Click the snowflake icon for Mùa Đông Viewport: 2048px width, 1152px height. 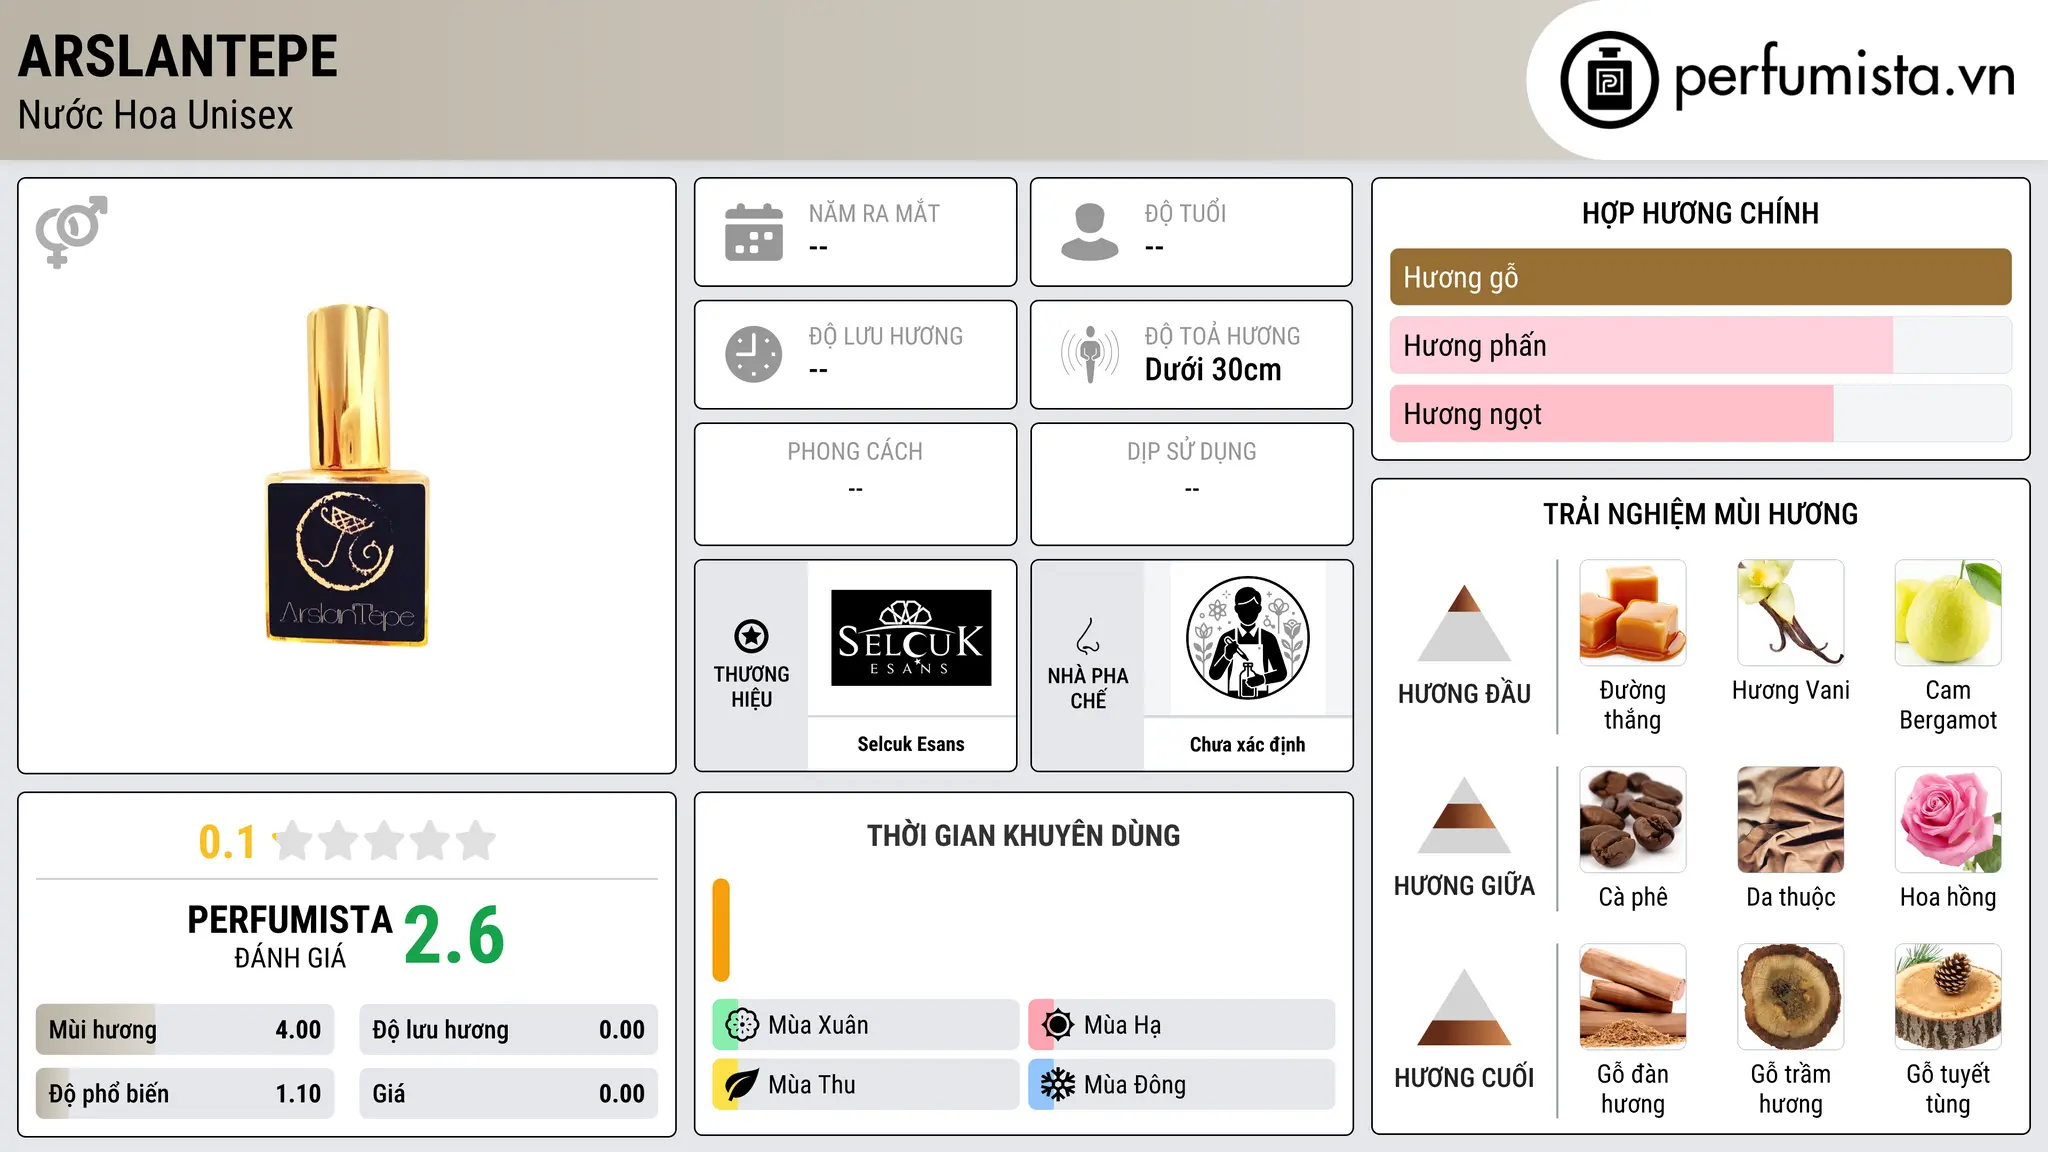pos(1058,1085)
